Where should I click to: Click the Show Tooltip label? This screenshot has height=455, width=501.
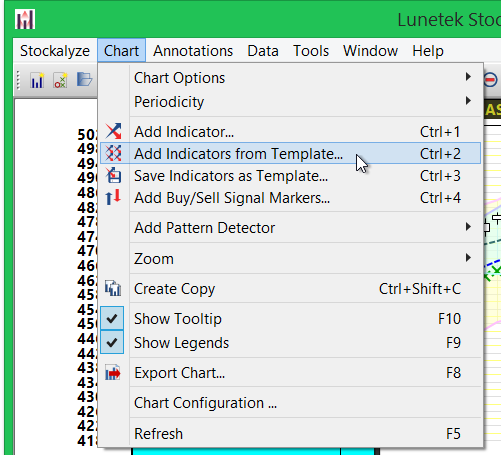tap(178, 319)
